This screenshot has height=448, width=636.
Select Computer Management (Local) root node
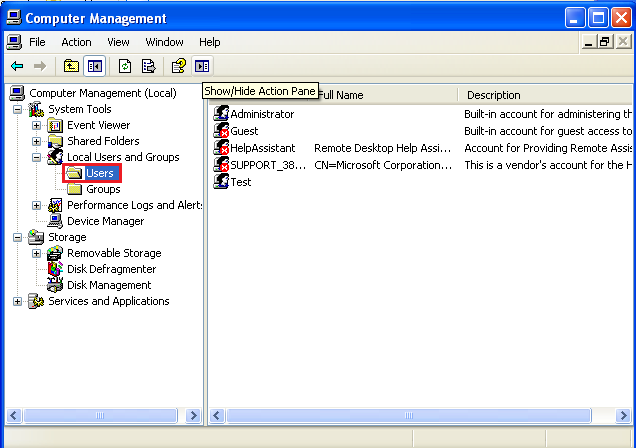point(103,93)
